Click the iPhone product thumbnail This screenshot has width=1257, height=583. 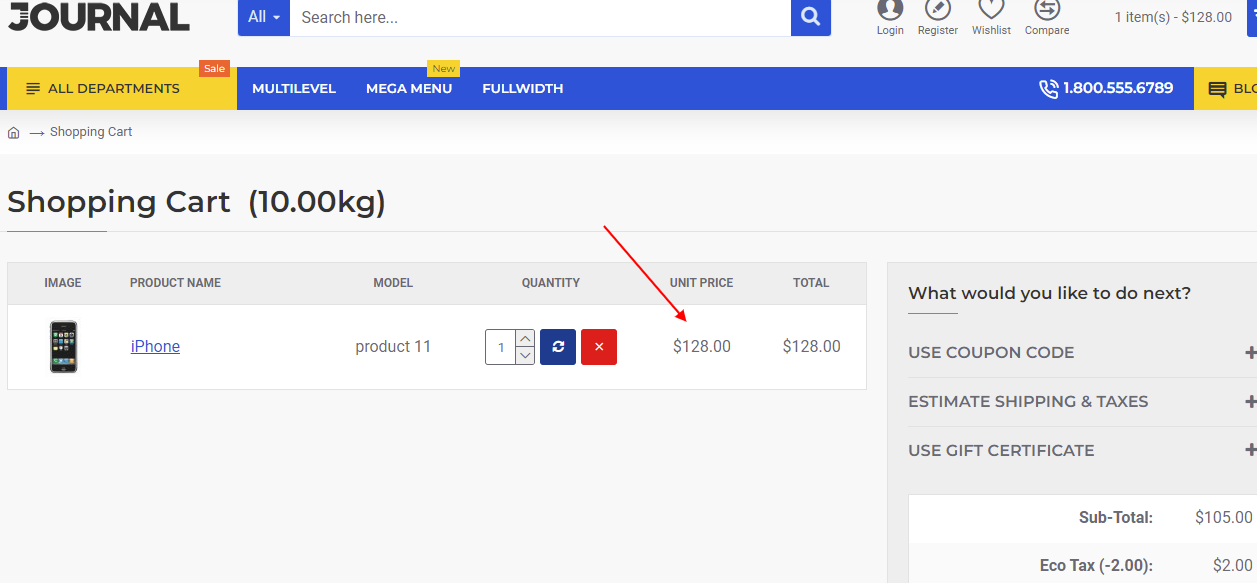[63, 347]
